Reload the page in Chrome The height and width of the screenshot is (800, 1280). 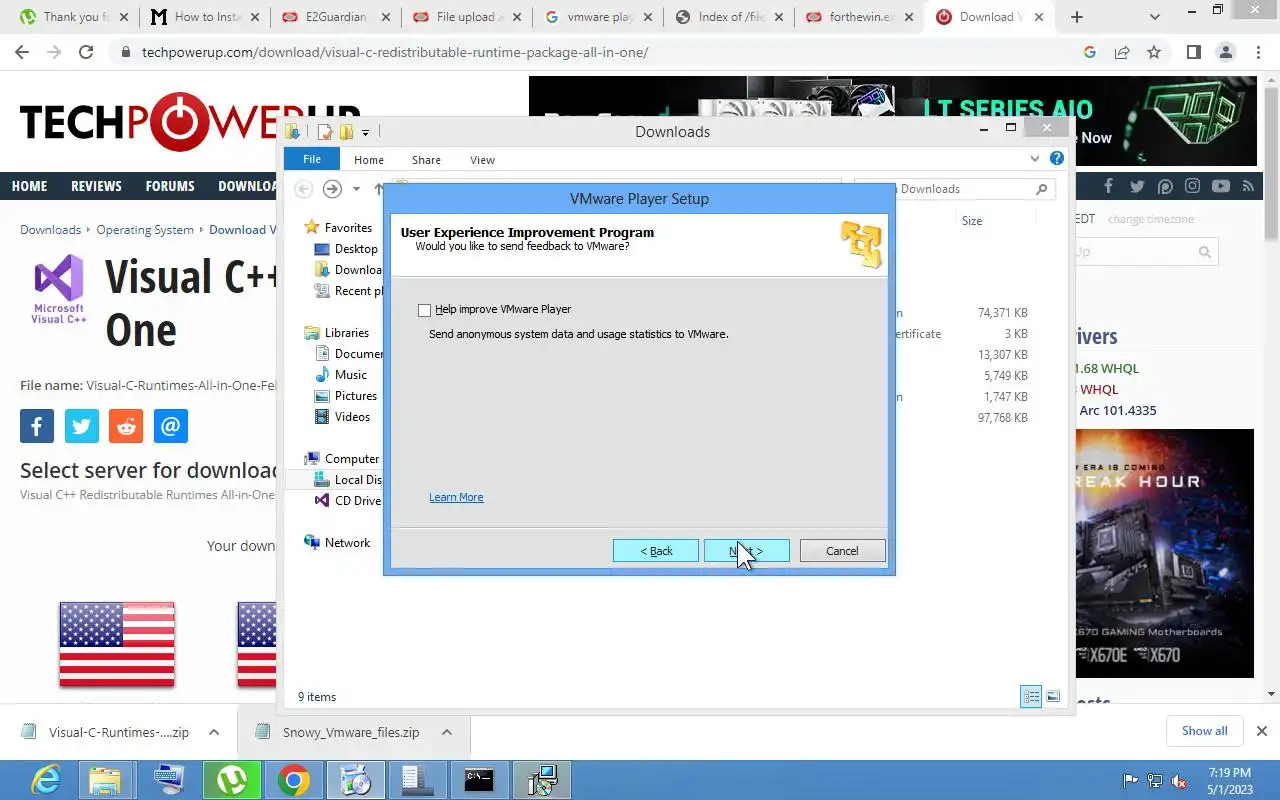point(86,52)
